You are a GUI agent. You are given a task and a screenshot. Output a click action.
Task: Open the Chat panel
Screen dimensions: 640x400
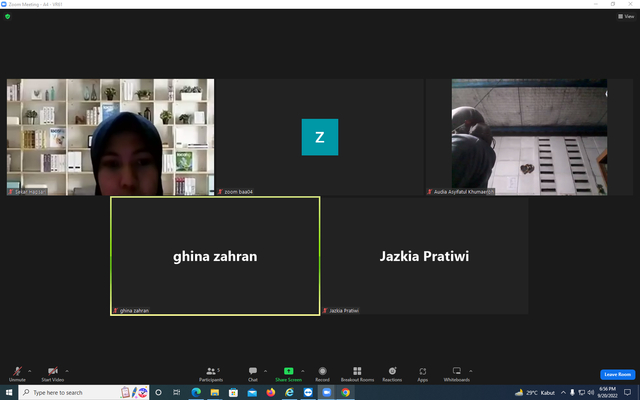click(253, 373)
